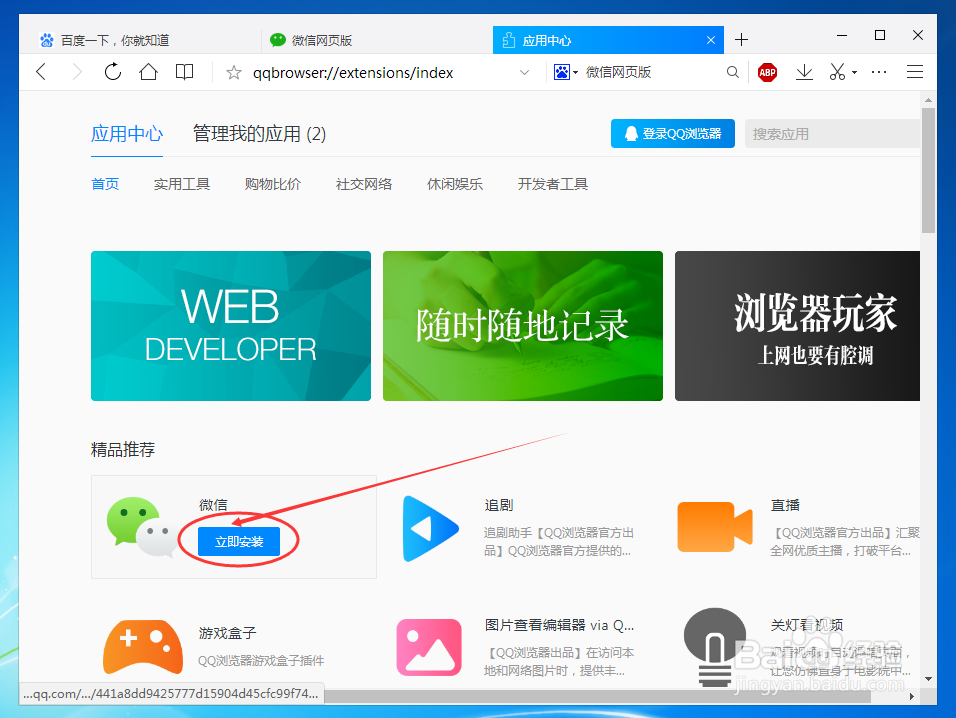Open a new tab with plus button
The image size is (956, 718).
[x=741, y=40]
